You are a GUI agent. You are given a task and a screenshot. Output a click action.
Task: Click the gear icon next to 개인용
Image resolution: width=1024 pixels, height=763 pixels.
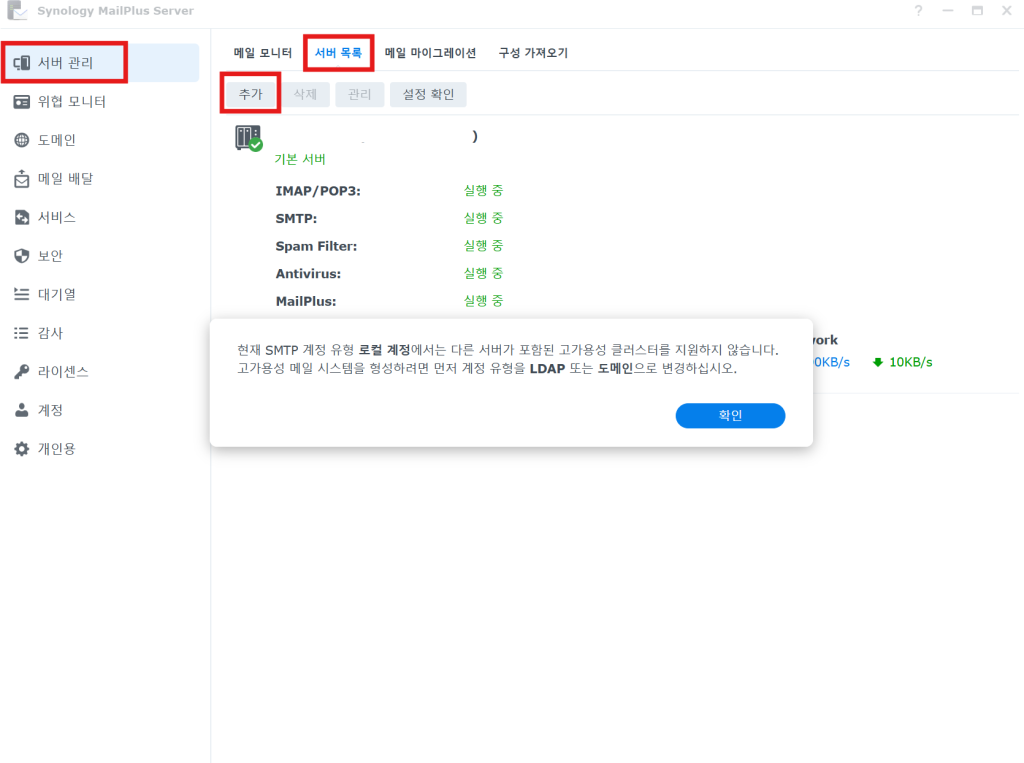point(22,449)
